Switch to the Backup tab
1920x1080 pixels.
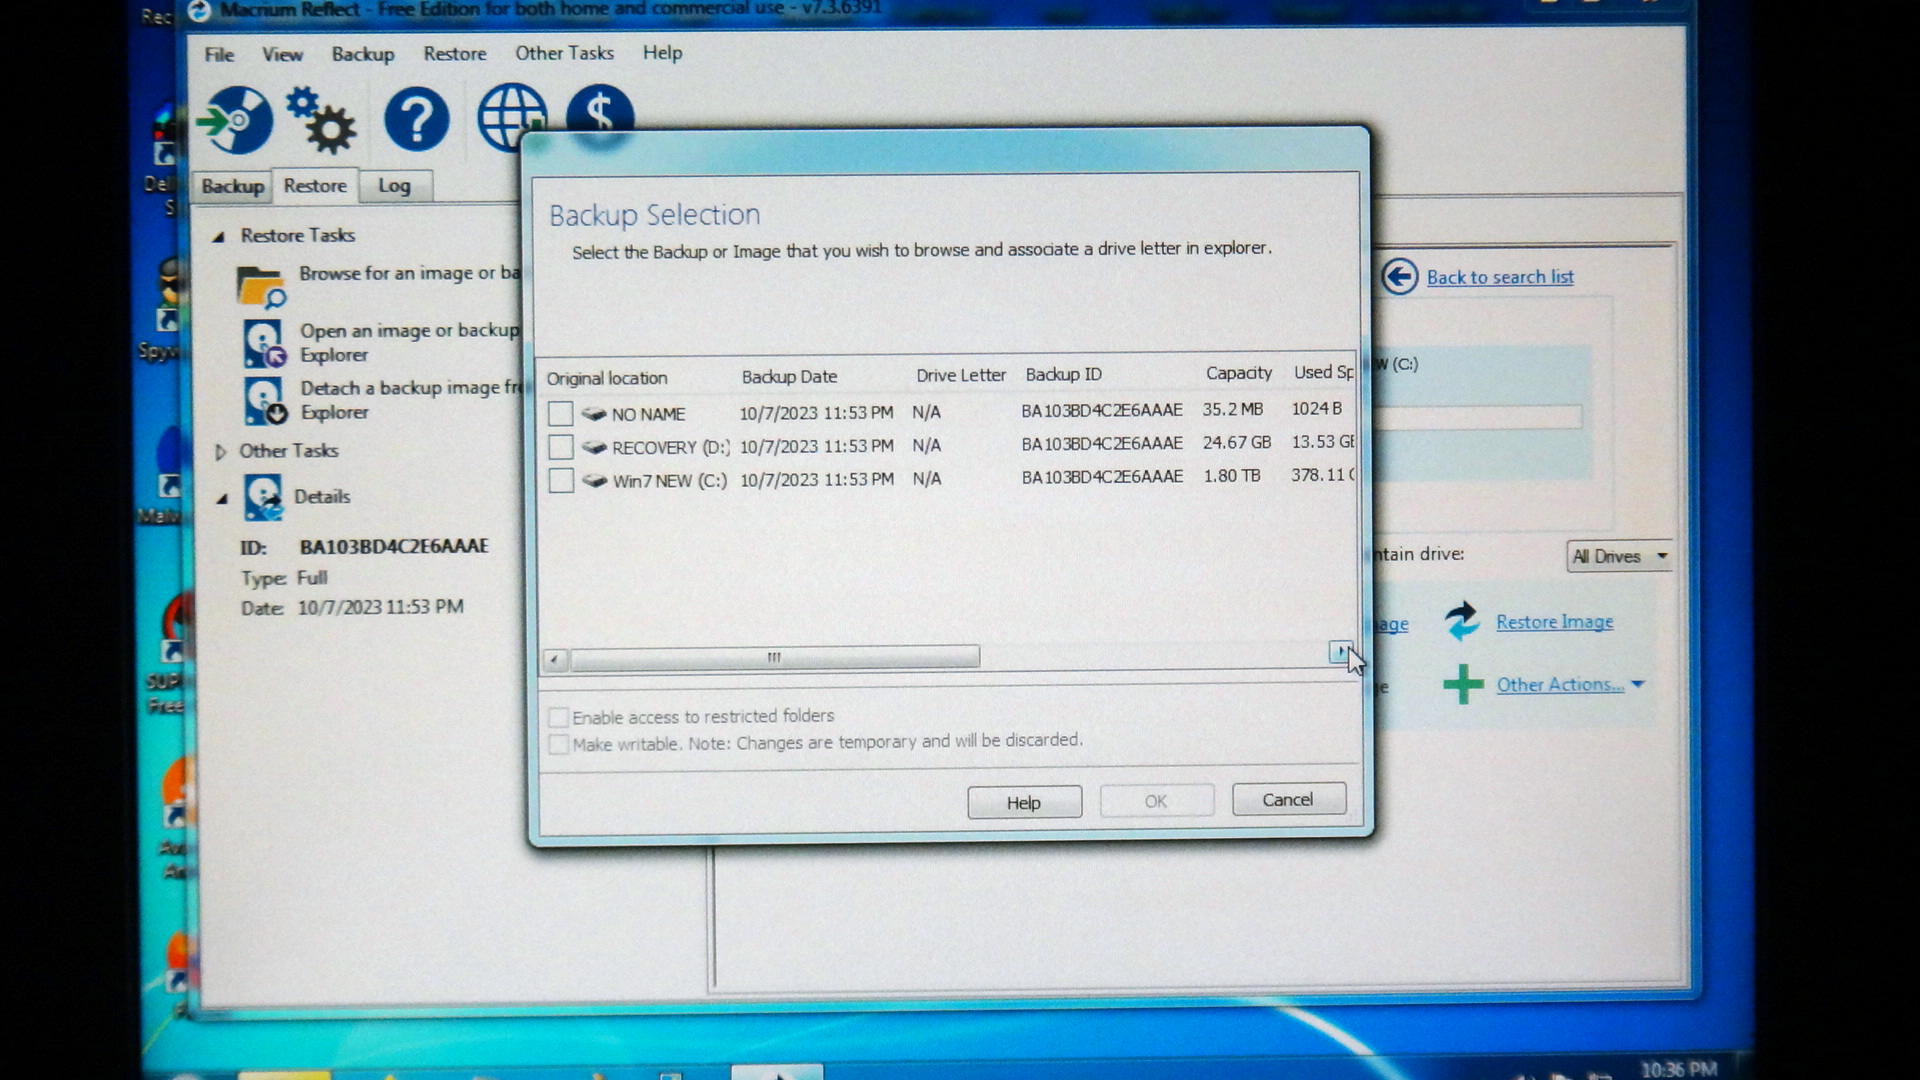coord(232,186)
